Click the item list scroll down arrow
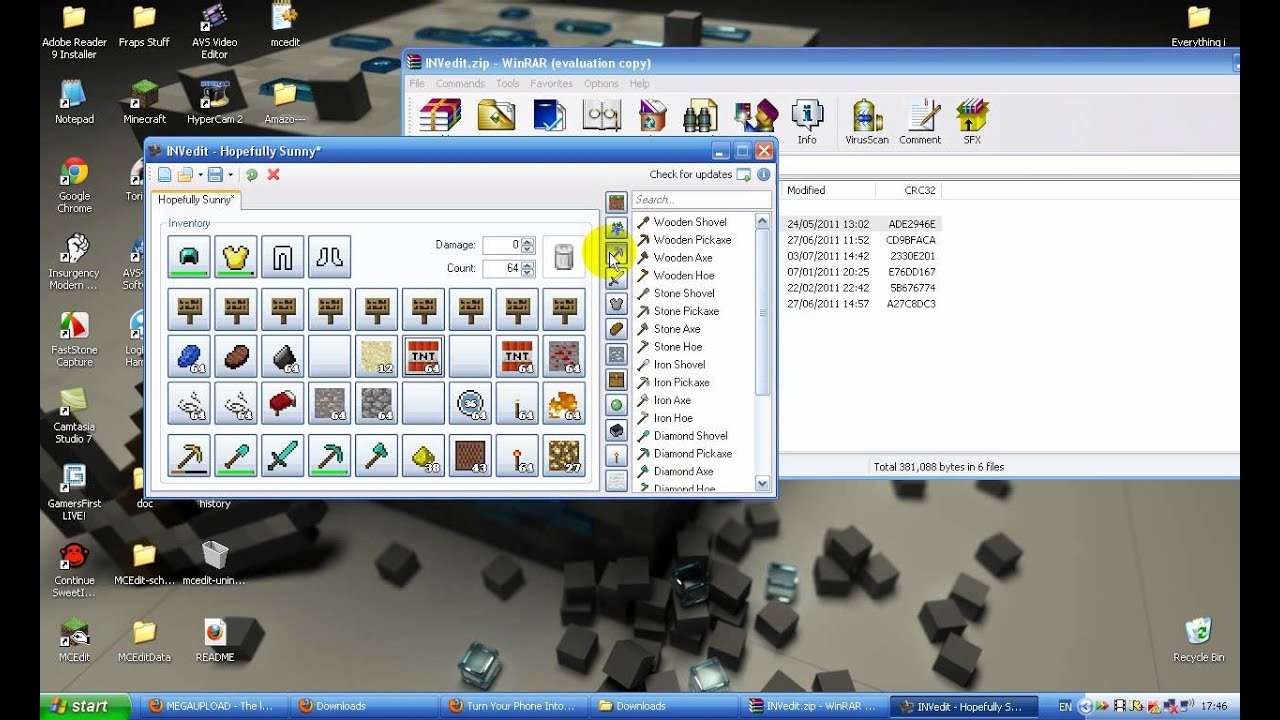Image resolution: width=1280 pixels, height=720 pixels. (x=762, y=483)
